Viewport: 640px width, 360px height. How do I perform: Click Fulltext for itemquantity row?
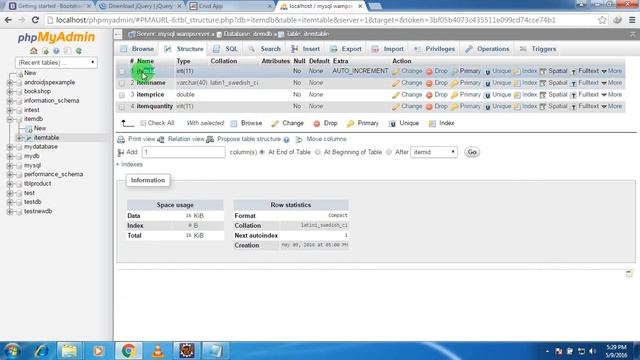pos(584,106)
